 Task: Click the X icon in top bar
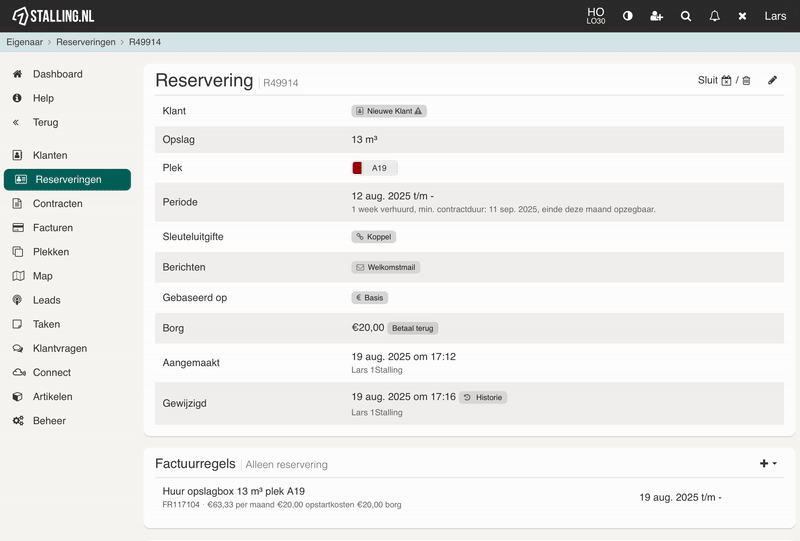[742, 16]
